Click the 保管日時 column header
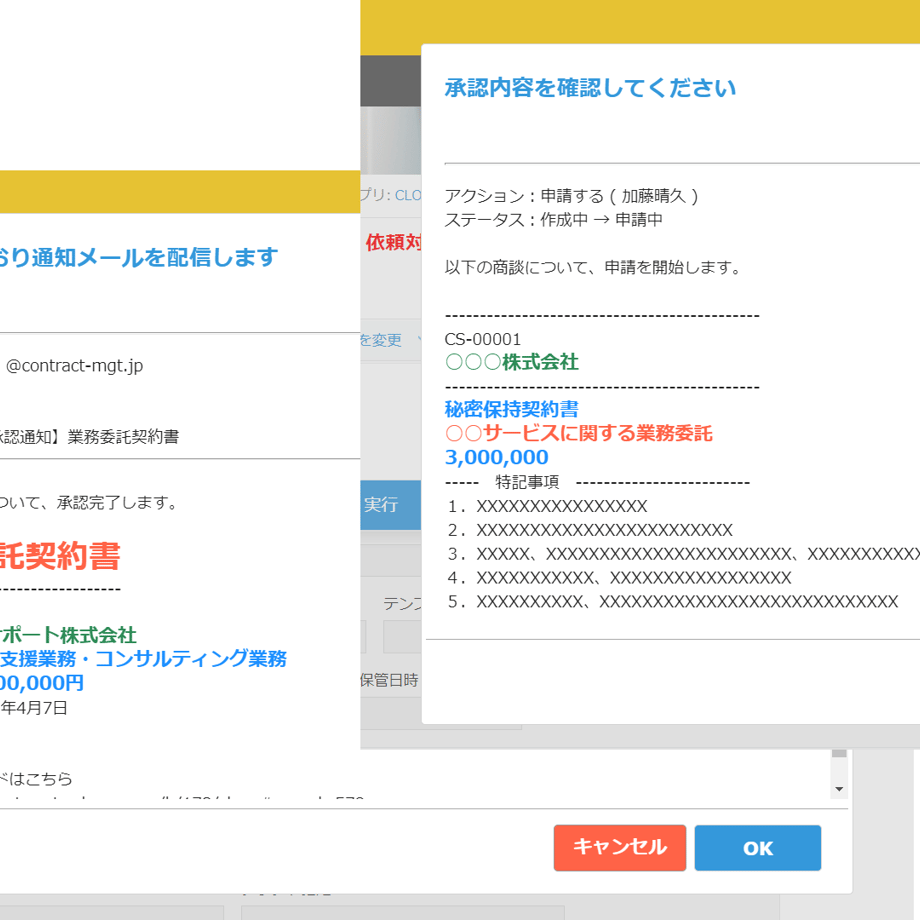This screenshot has width=920, height=920. point(389,680)
